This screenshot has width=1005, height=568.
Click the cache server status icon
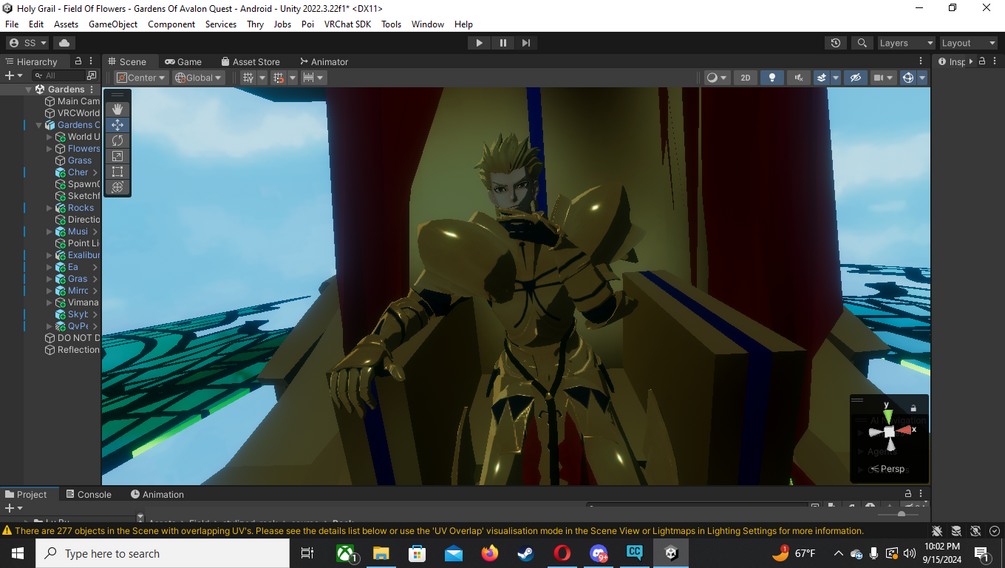coord(956,531)
